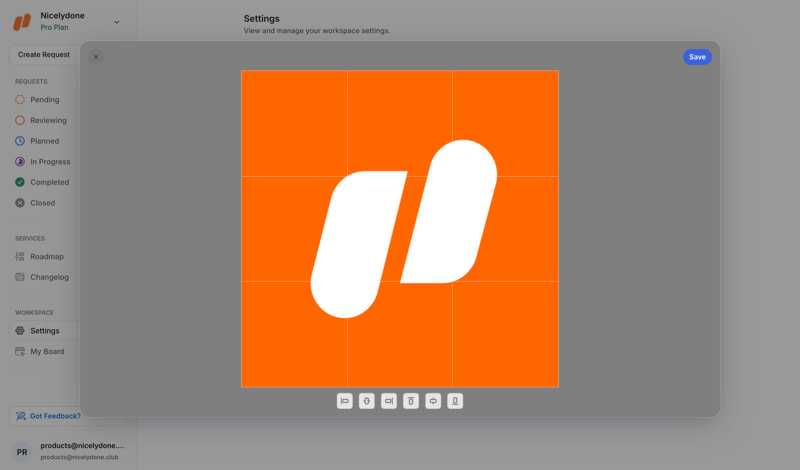This screenshot has height=470, width=800.
Task: Close the image crop dialog with X
Action: pyautogui.click(x=96, y=57)
